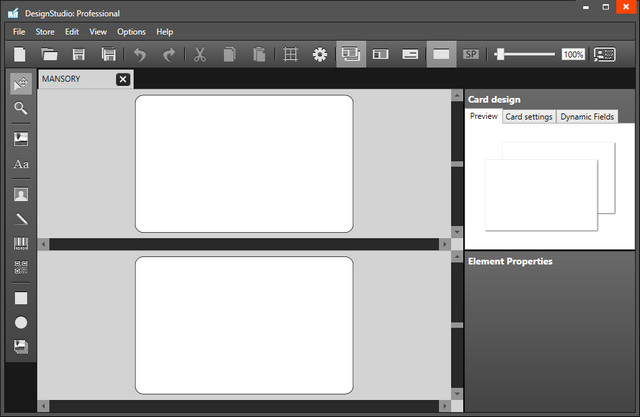Switch to the Card settings tab
The height and width of the screenshot is (417, 640).
(x=528, y=117)
